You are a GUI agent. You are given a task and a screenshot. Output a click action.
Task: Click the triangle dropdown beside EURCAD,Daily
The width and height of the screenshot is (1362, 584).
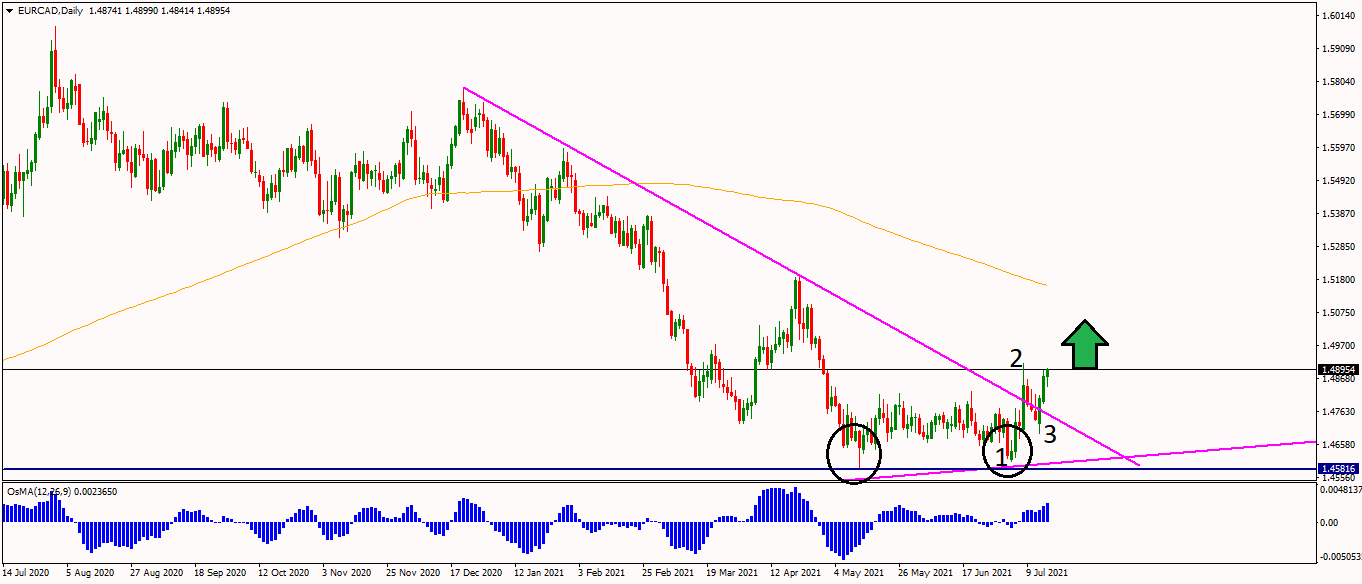7,10
